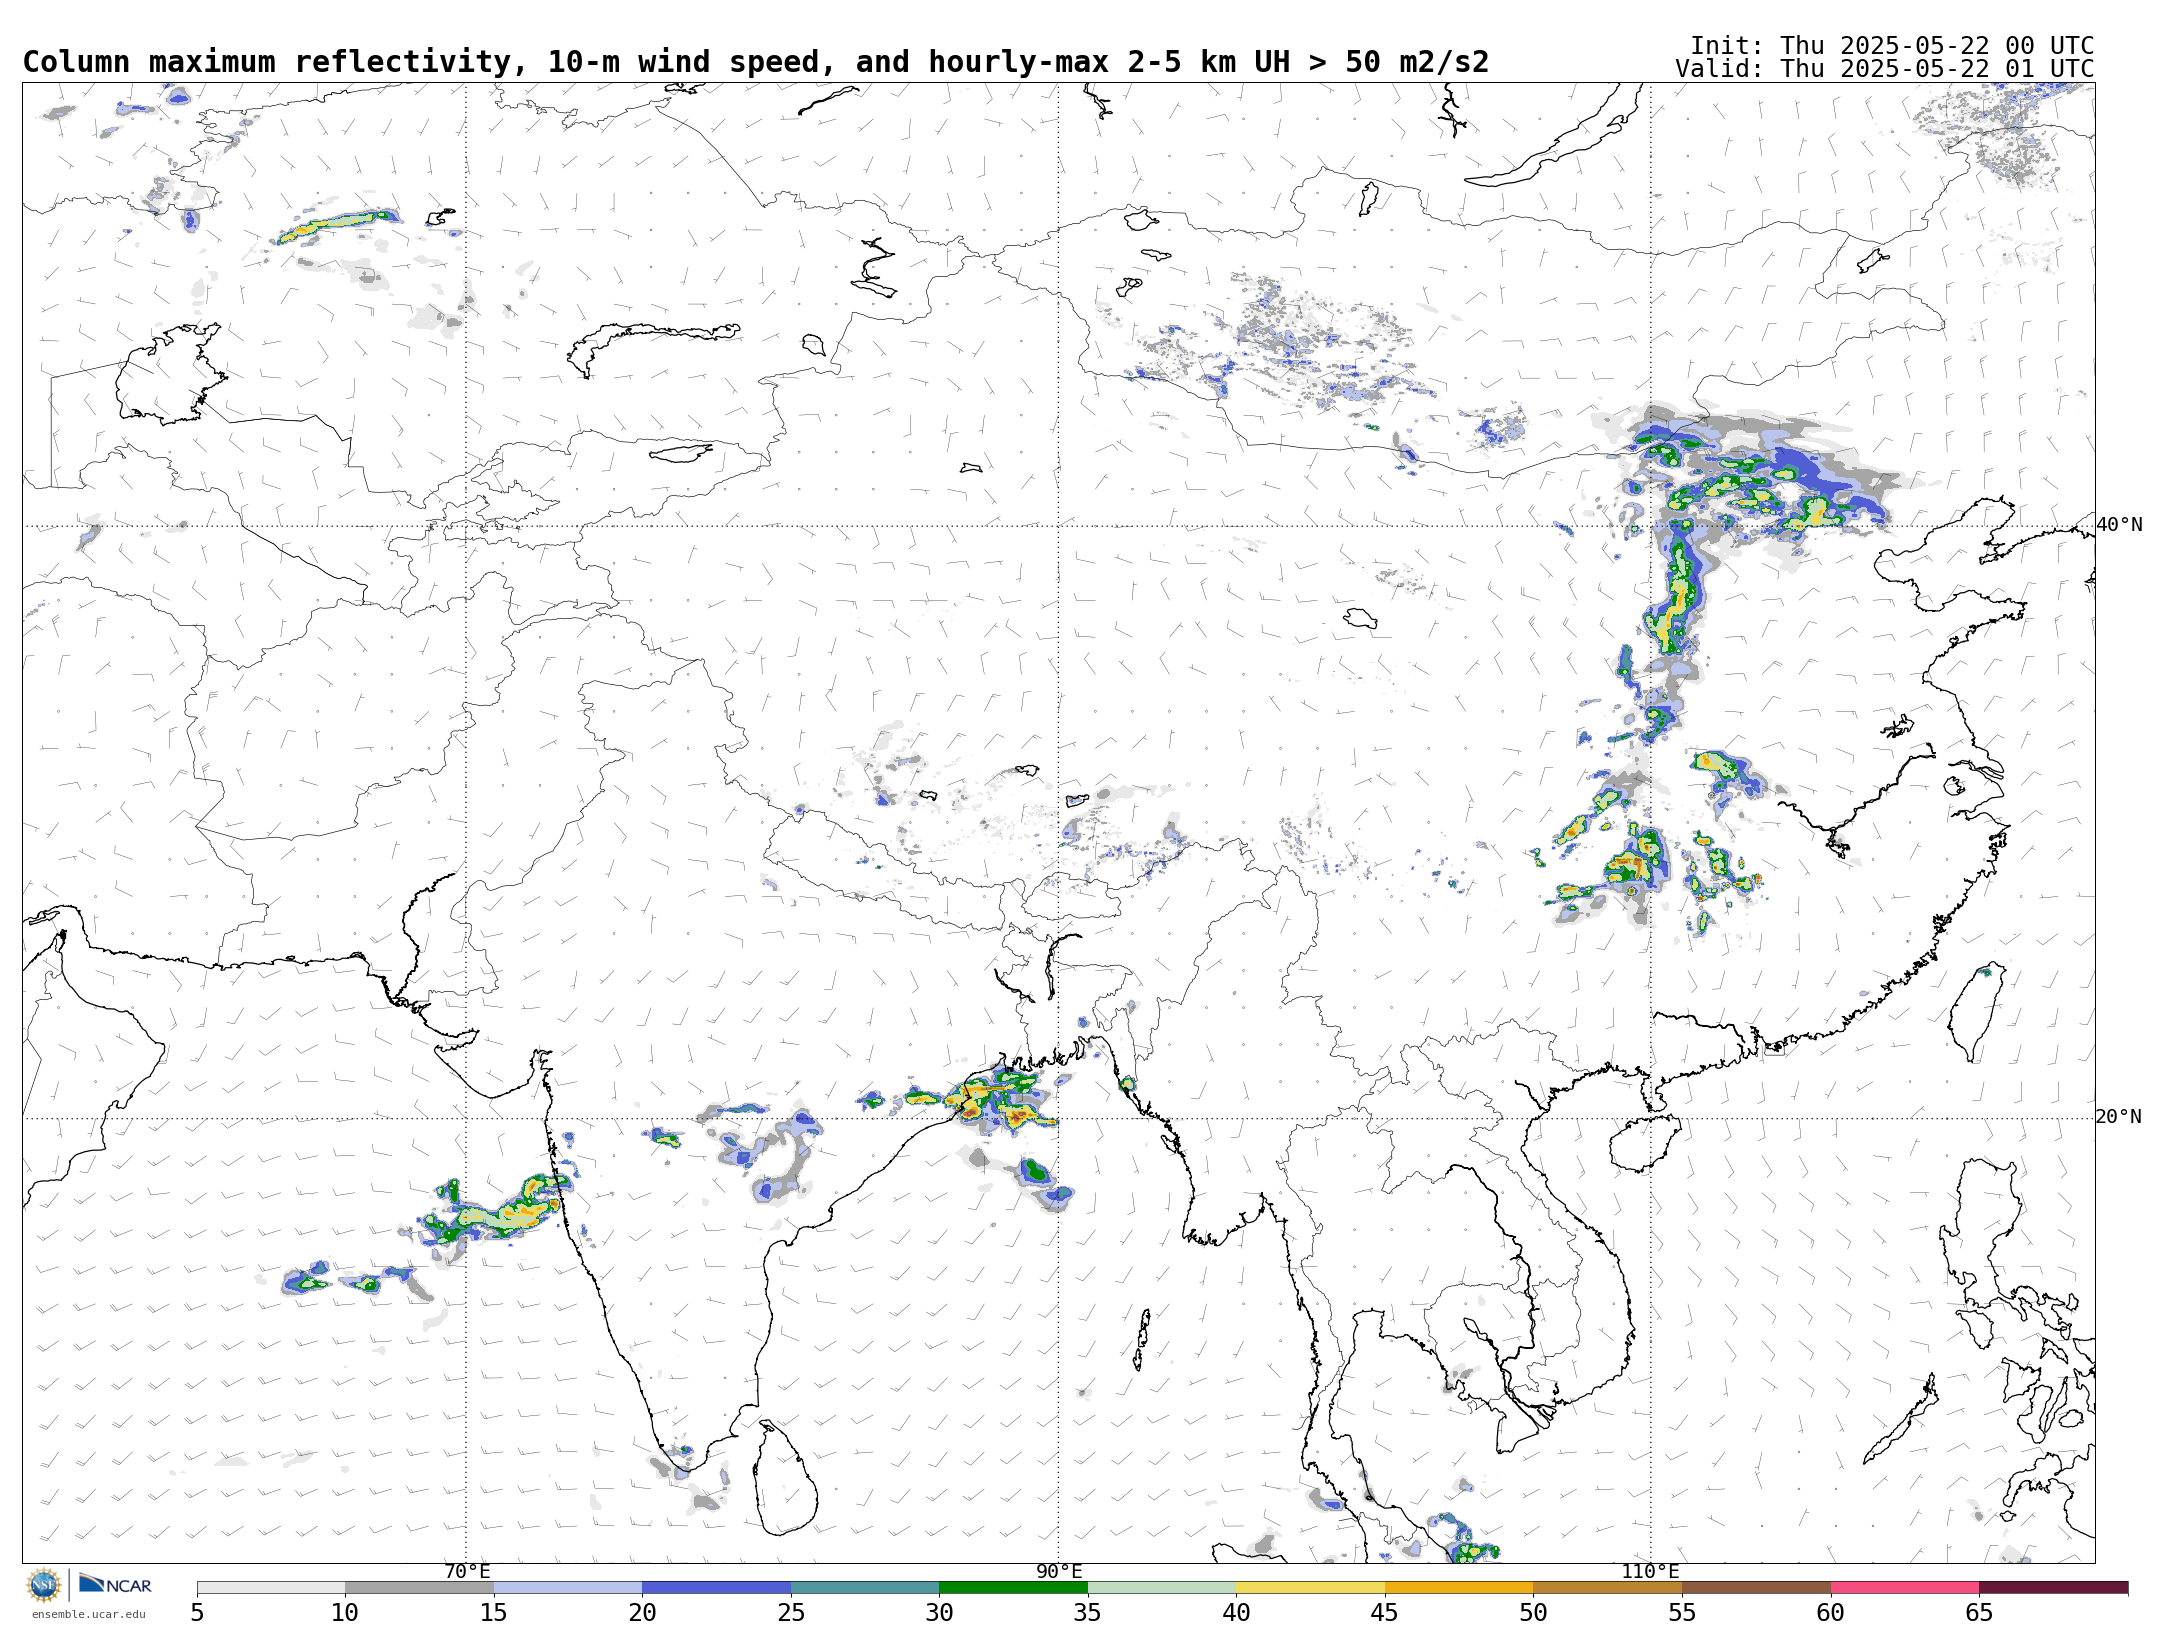Viewport: 2160px width, 1626px height.
Task: Pick the maroon colorbar swatch above 65
Action: [x=2053, y=1588]
